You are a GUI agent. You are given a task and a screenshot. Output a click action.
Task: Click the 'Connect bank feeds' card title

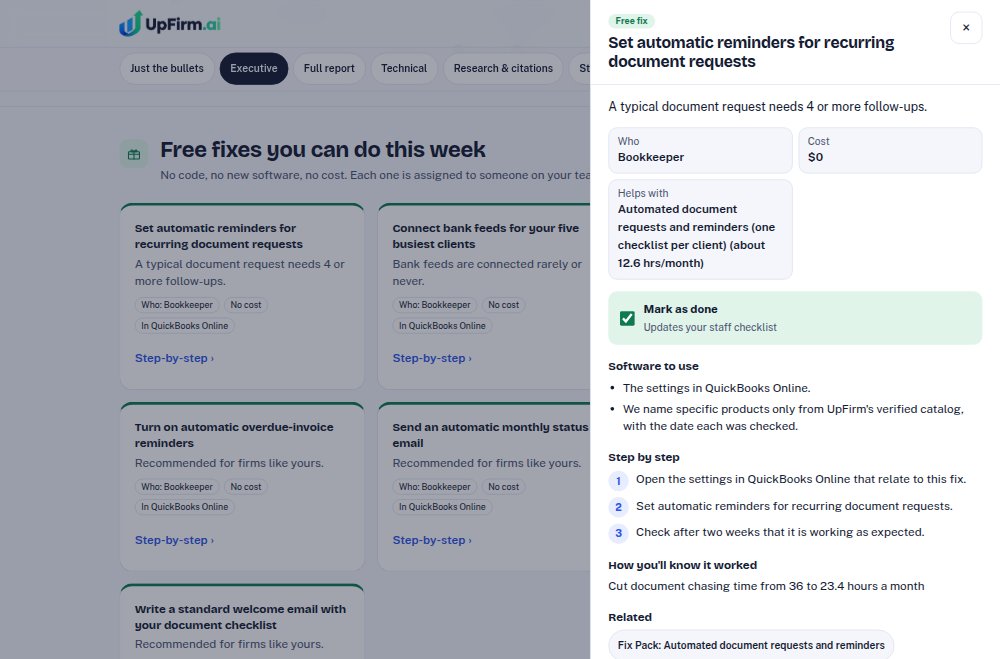tap(486, 236)
